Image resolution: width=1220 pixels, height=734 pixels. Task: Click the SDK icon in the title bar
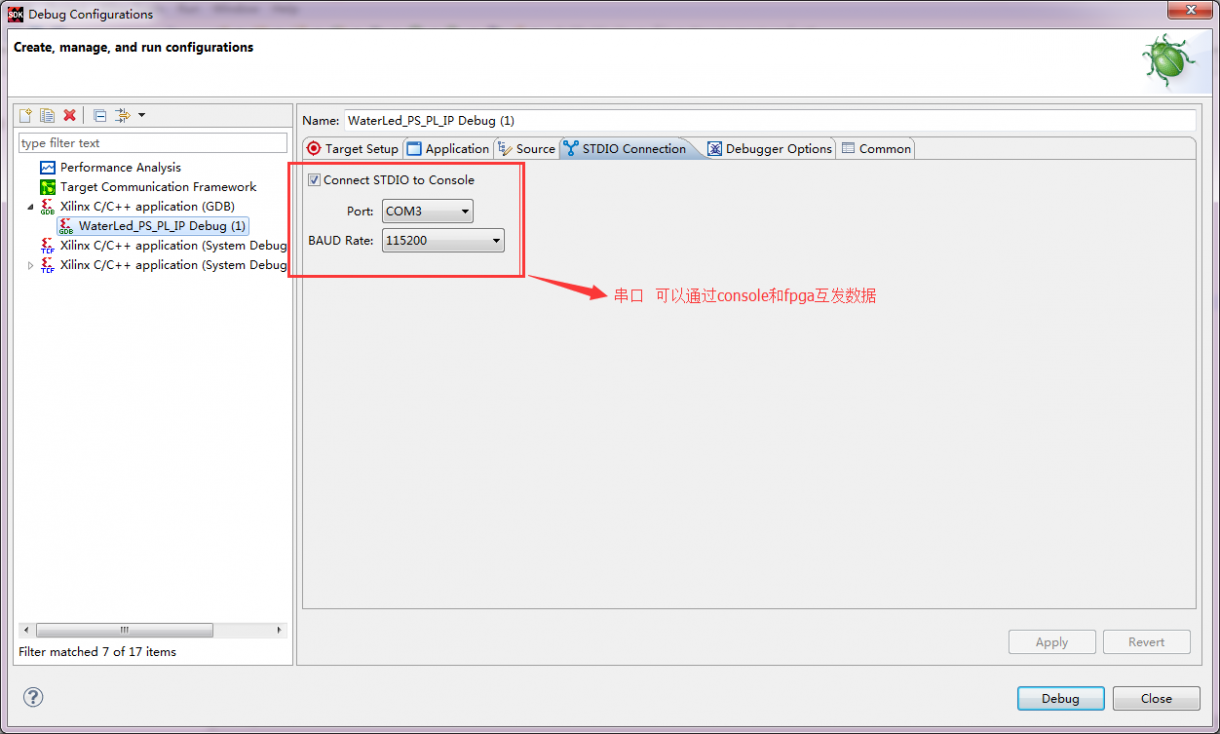click(15, 14)
